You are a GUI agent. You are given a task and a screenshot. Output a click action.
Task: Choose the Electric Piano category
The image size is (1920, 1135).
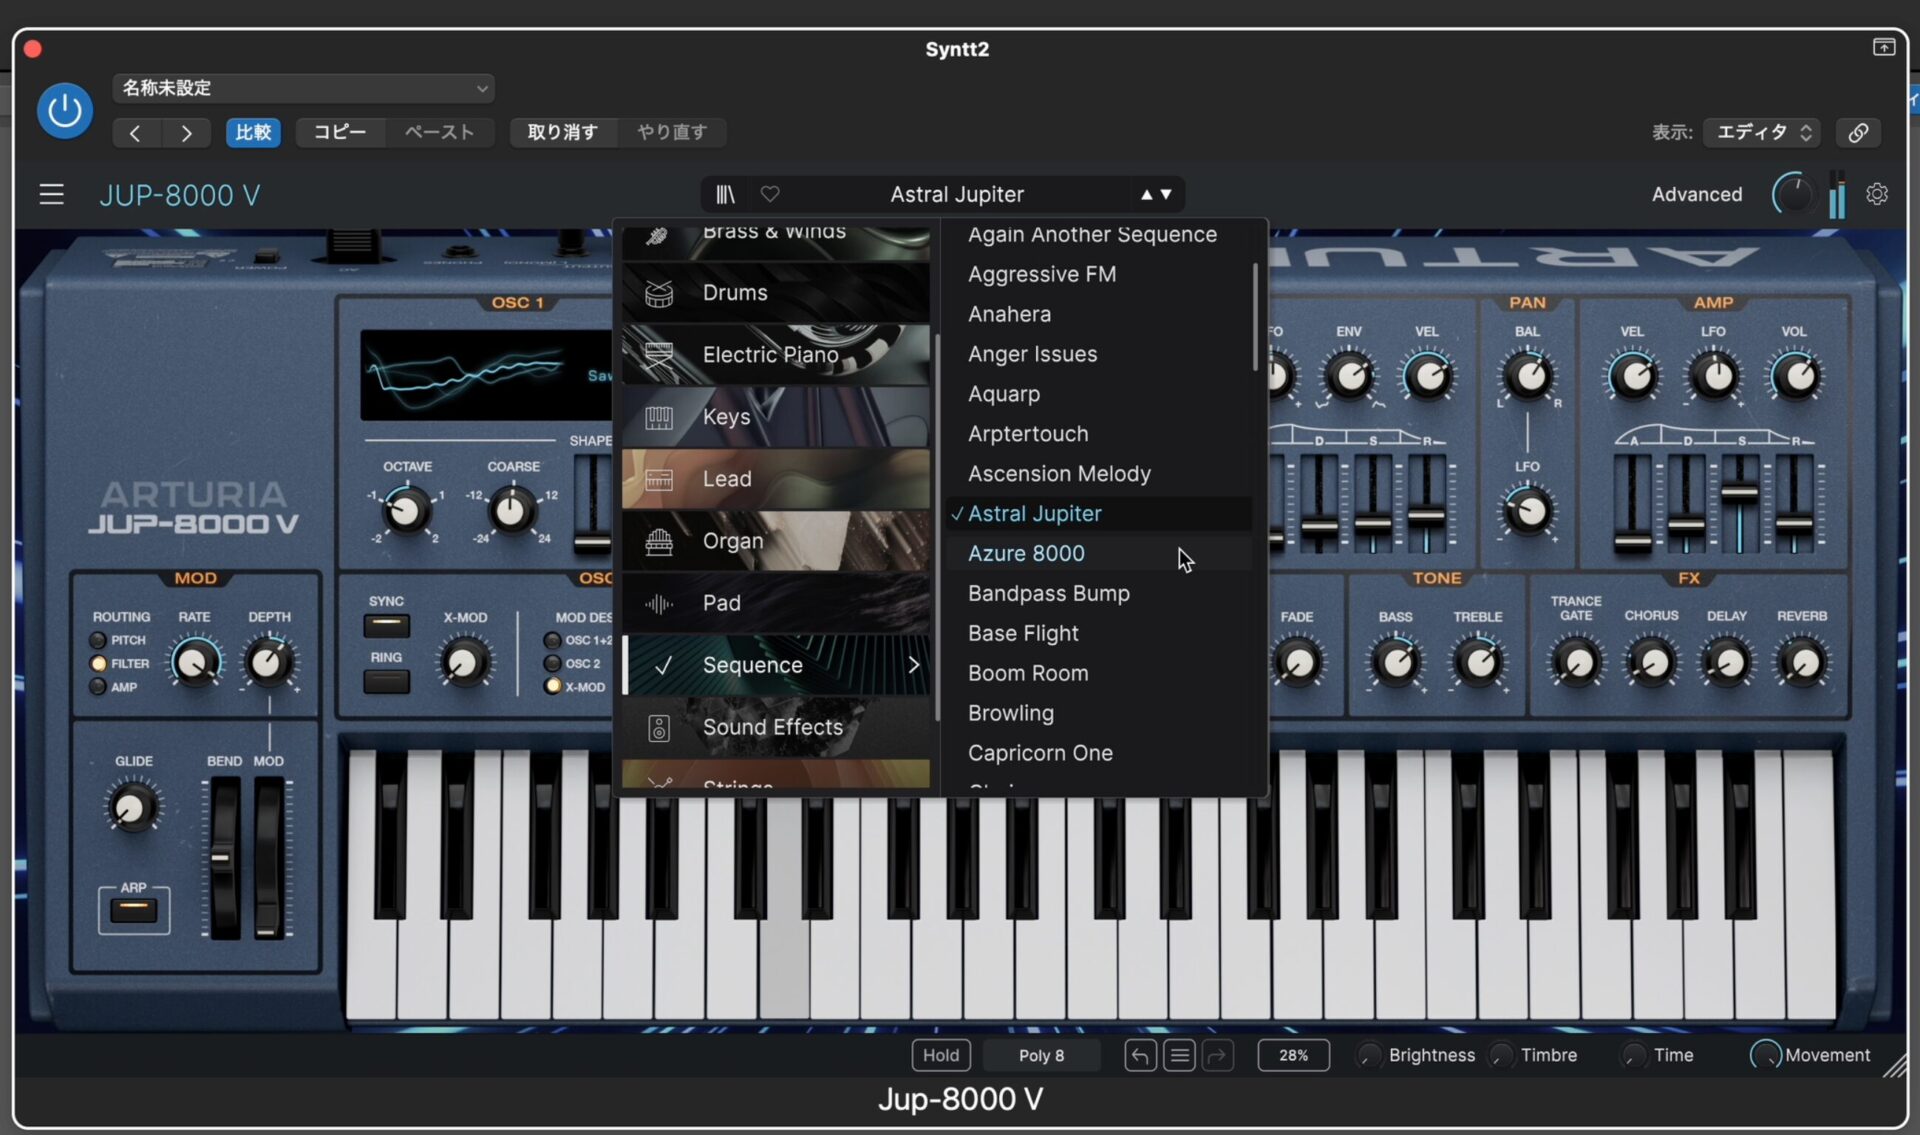776,355
